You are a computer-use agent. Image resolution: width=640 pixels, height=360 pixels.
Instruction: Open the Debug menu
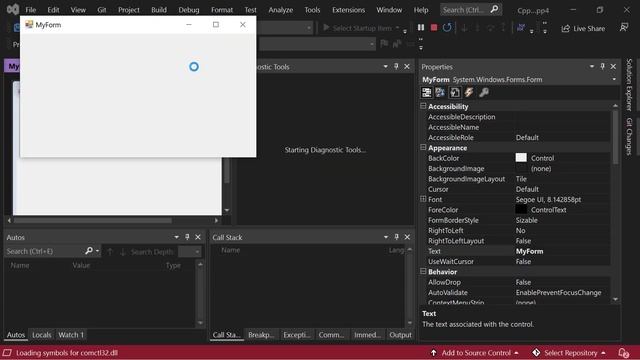tap(189, 10)
